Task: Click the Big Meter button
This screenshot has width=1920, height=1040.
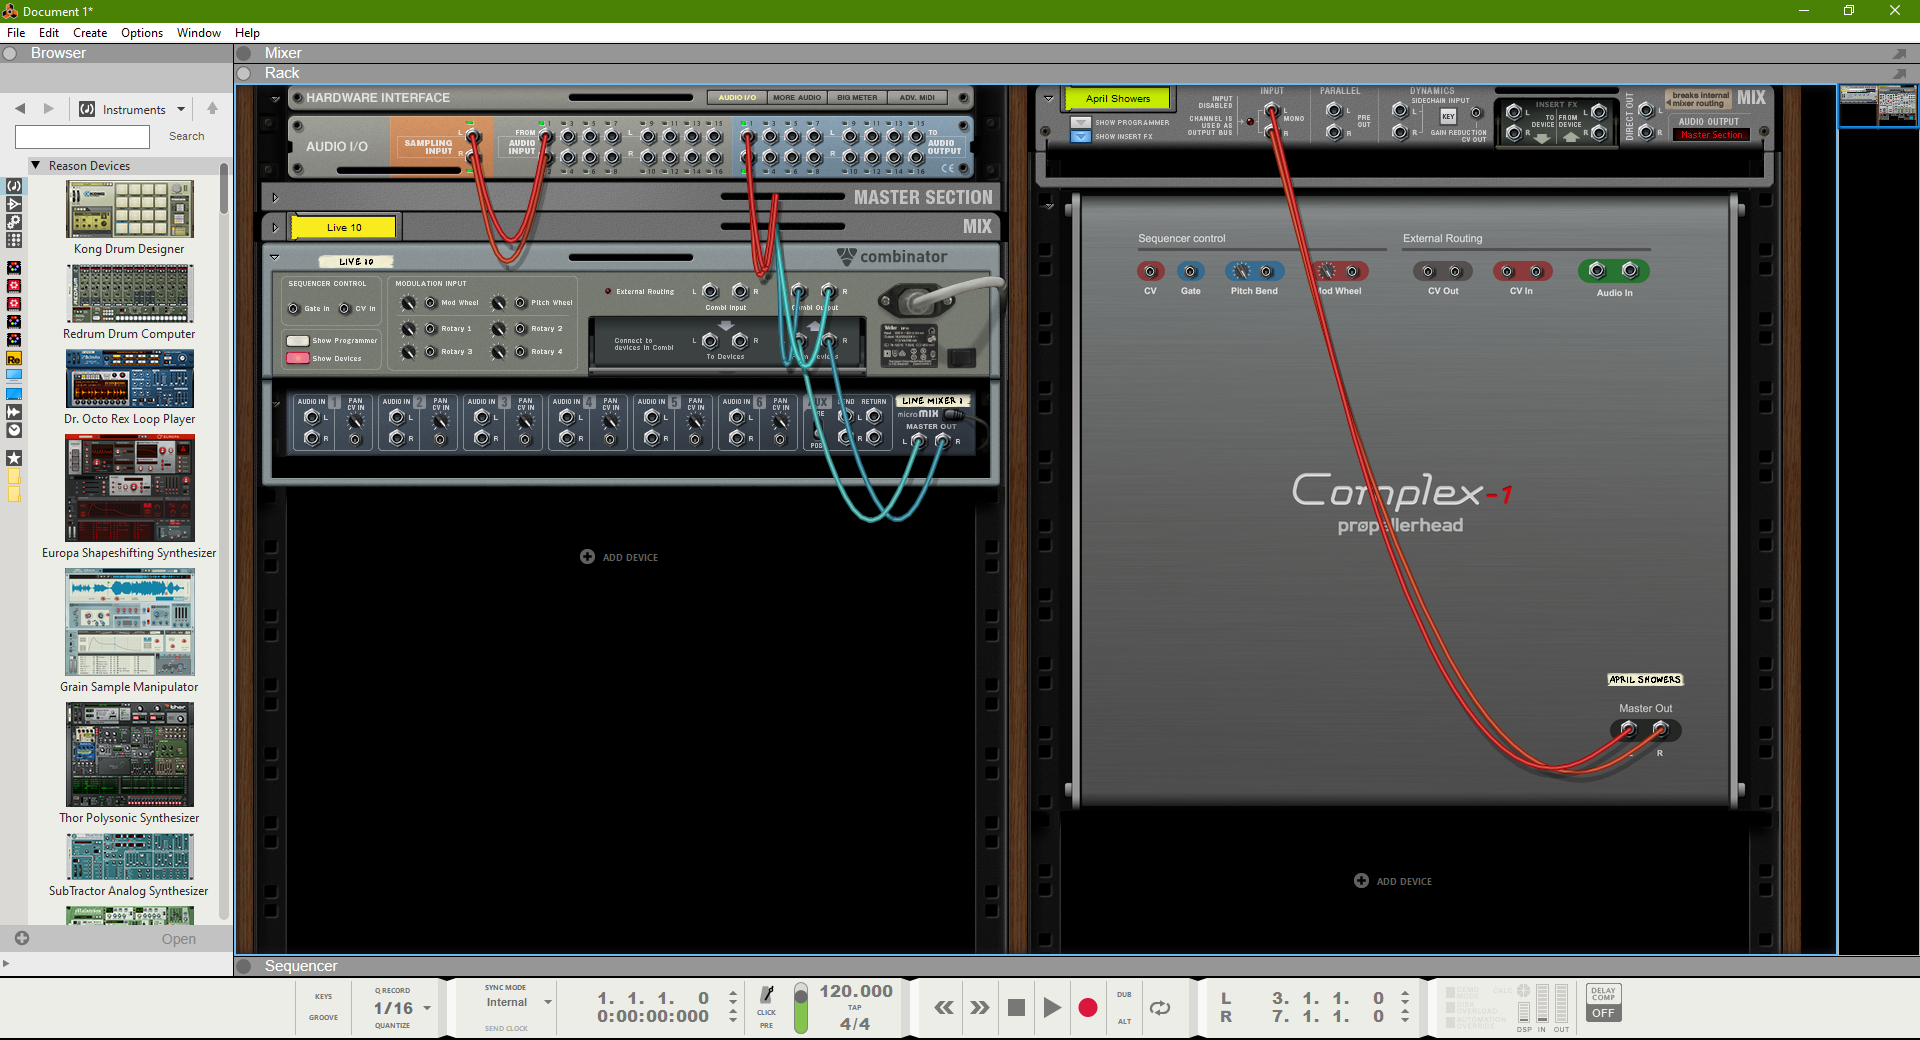Action: click(x=857, y=98)
